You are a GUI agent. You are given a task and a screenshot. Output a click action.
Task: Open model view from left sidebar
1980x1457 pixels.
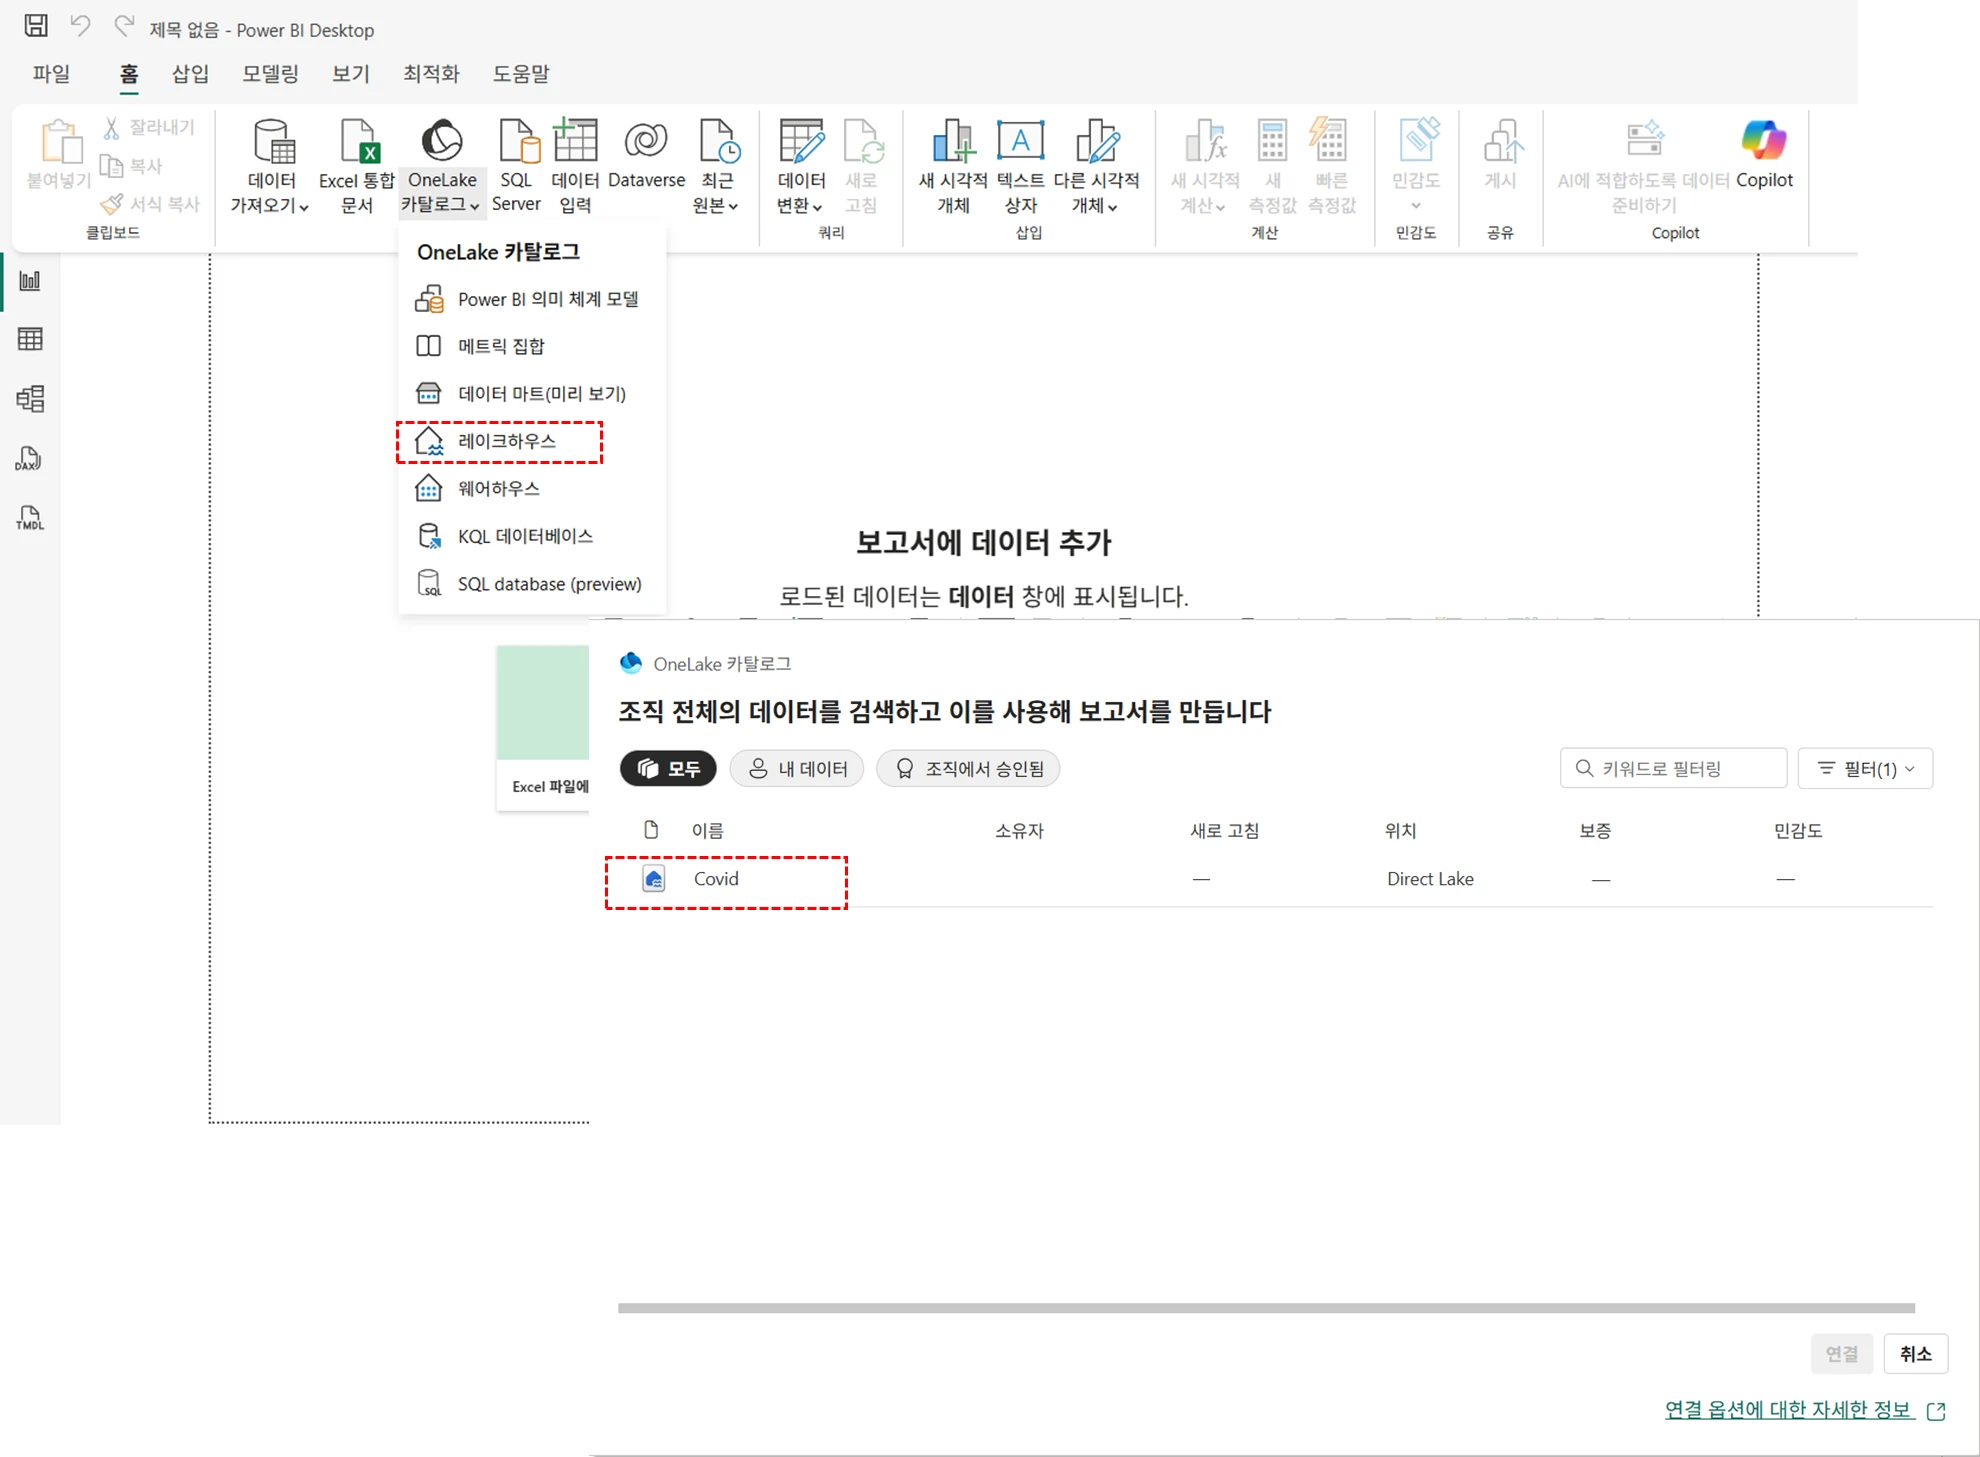[30, 399]
